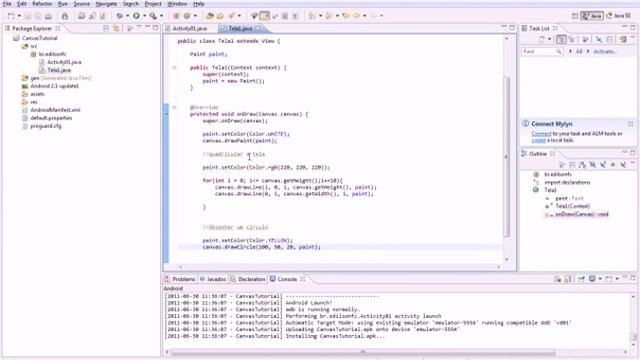
Task: Select Android 2.1-update1 library node
Action: (54, 86)
